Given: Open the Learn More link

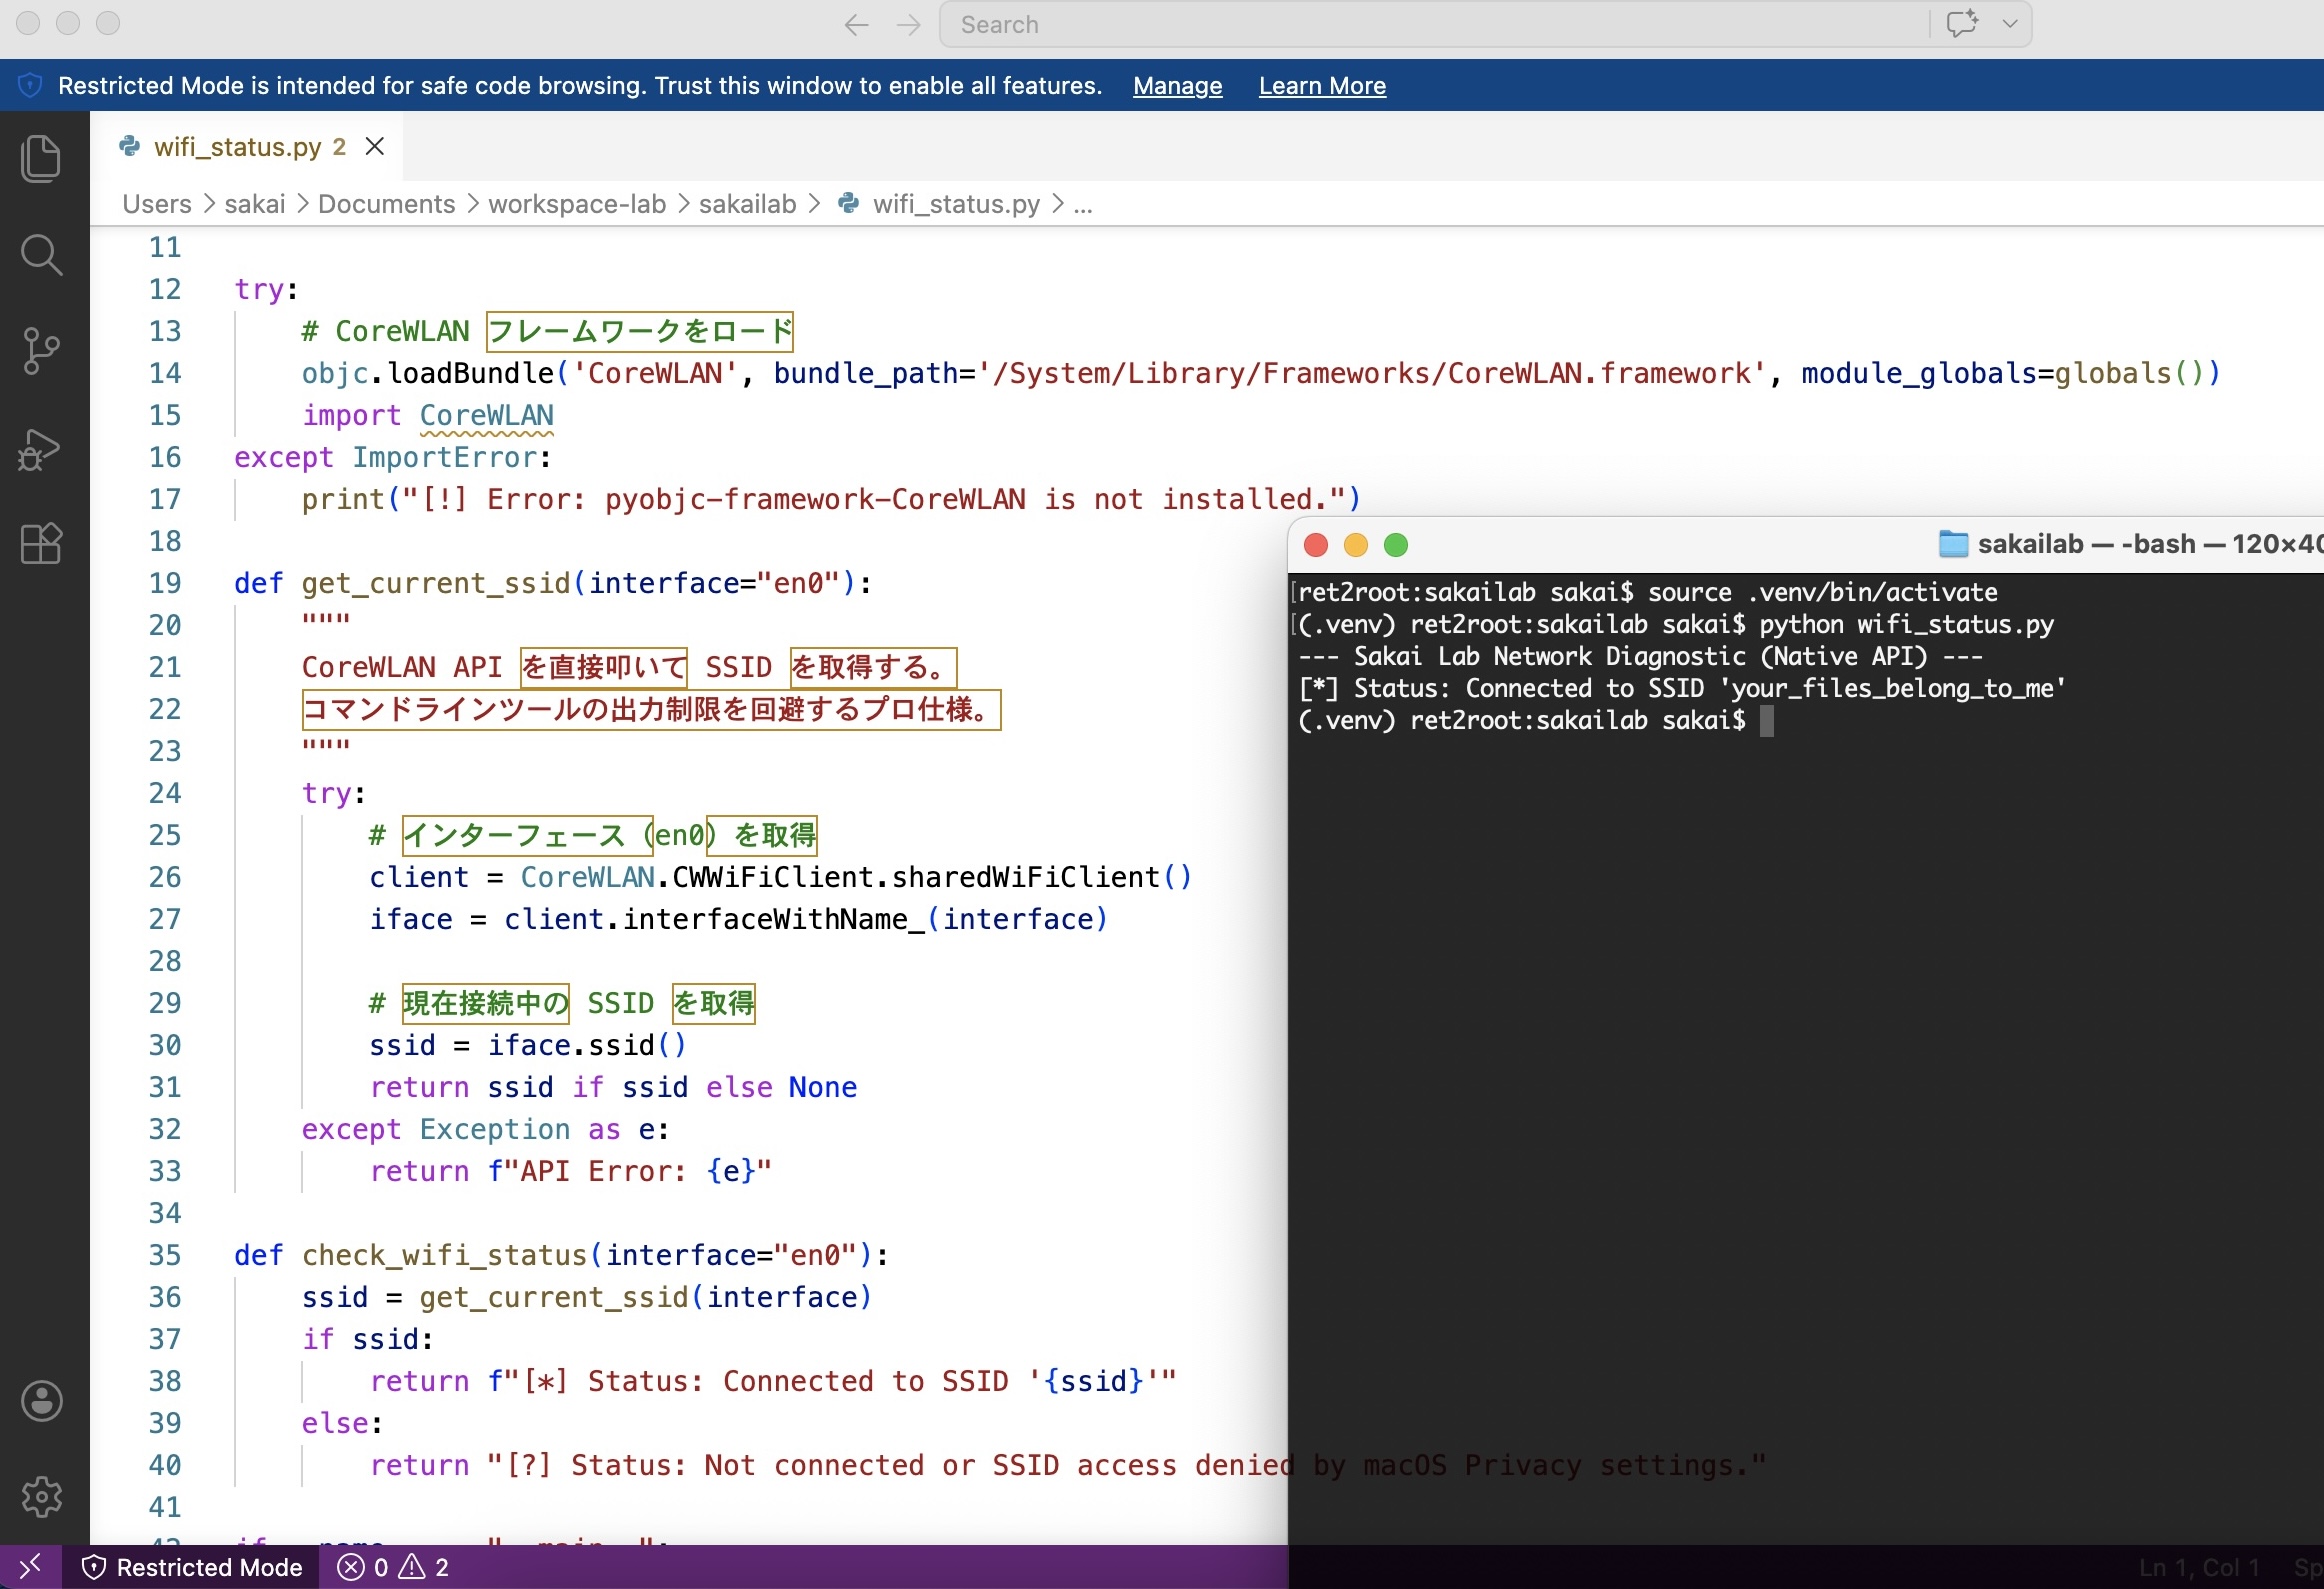Looking at the screenshot, I should (1322, 86).
